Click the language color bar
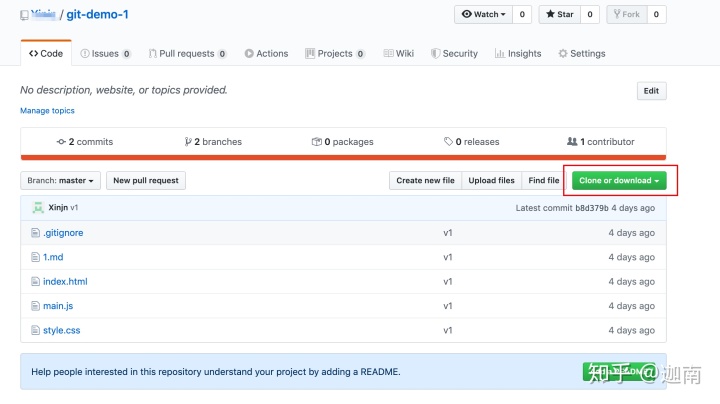Viewport: 720px width, 404px height. 343,157
